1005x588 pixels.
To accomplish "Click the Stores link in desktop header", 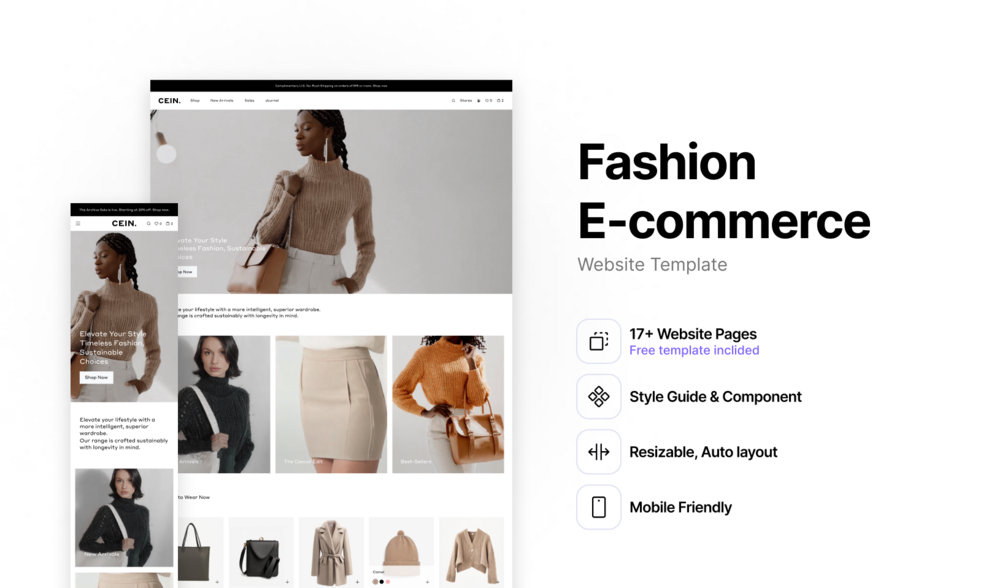I will [x=466, y=101].
